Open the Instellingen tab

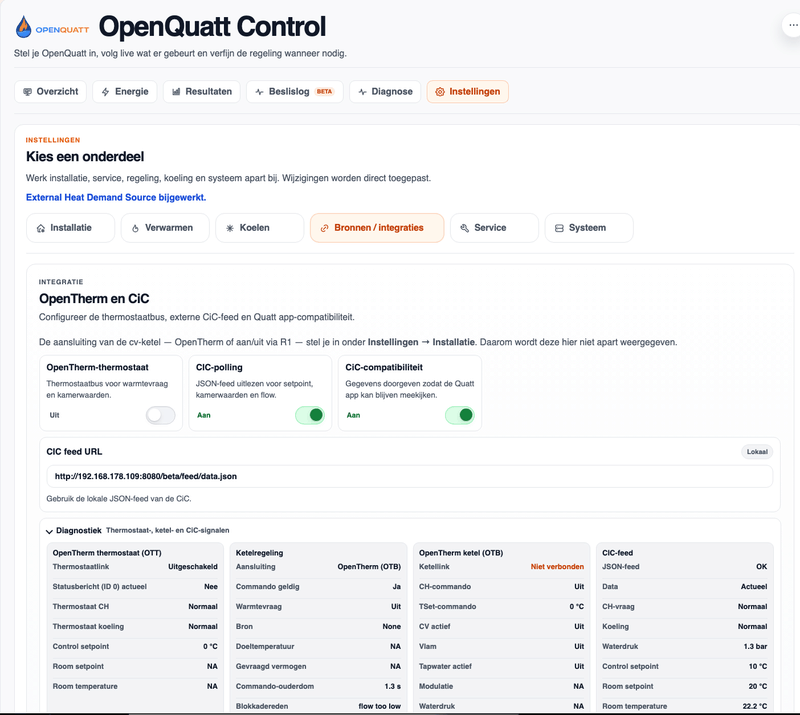pos(468,92)
